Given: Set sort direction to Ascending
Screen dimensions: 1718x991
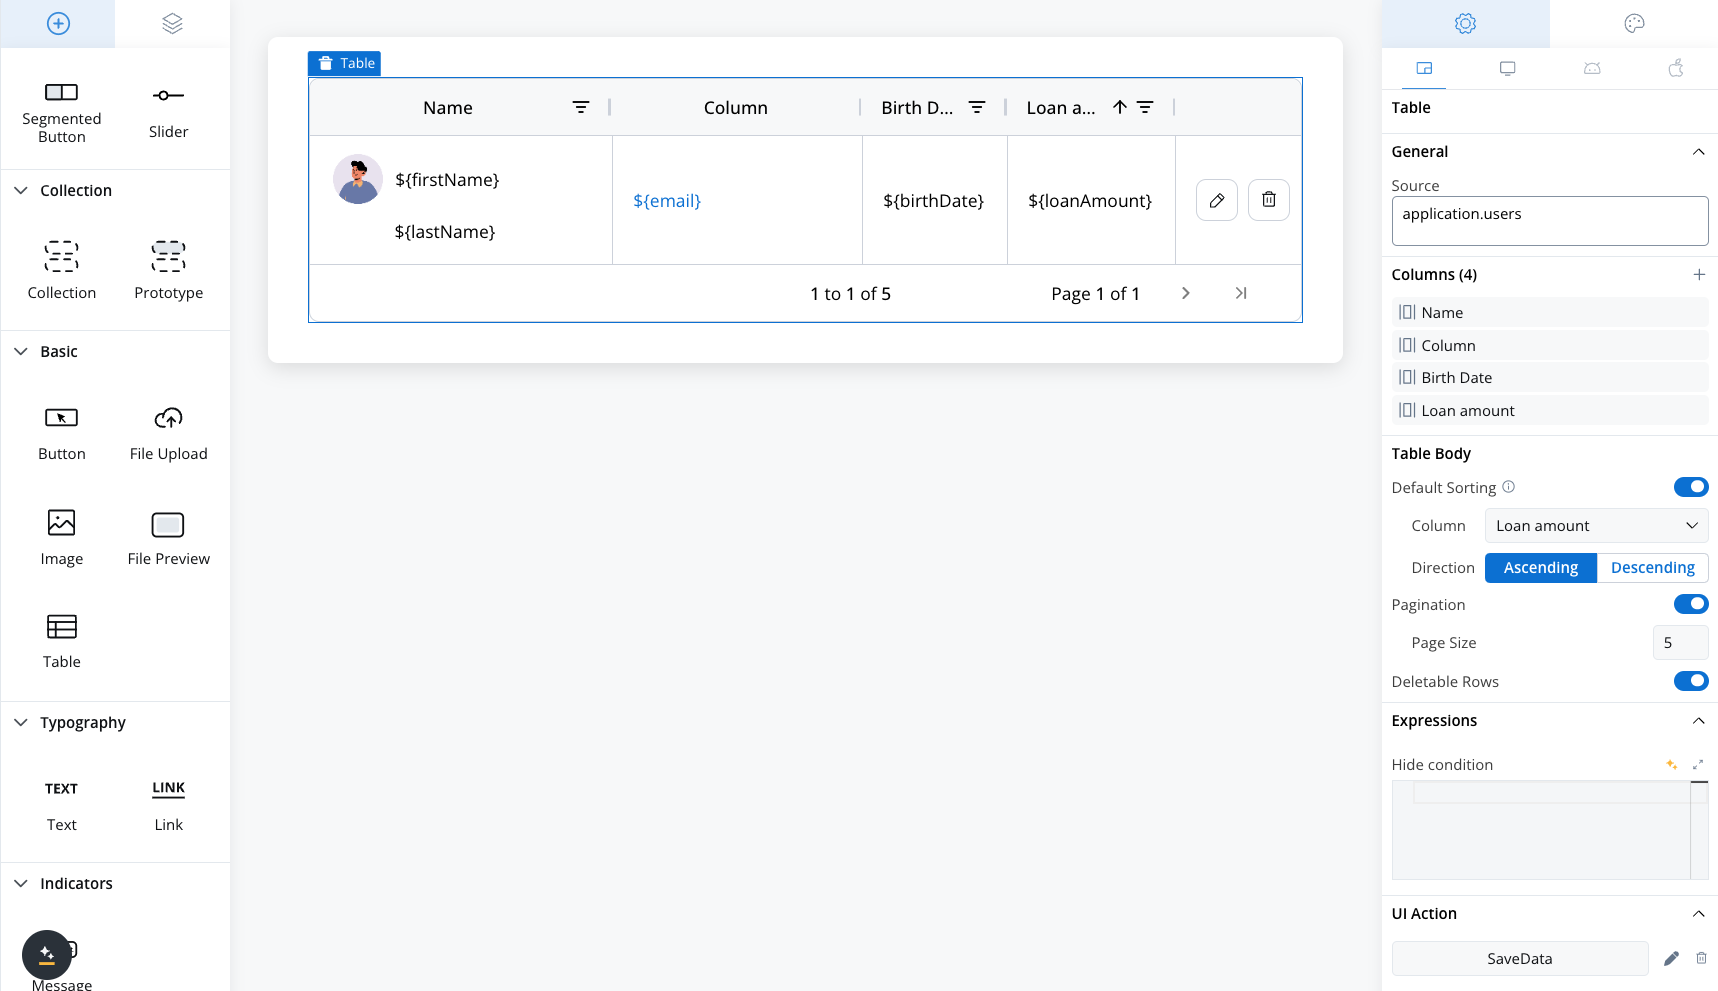Looking at the screenshot, I should coord(1541,568).
